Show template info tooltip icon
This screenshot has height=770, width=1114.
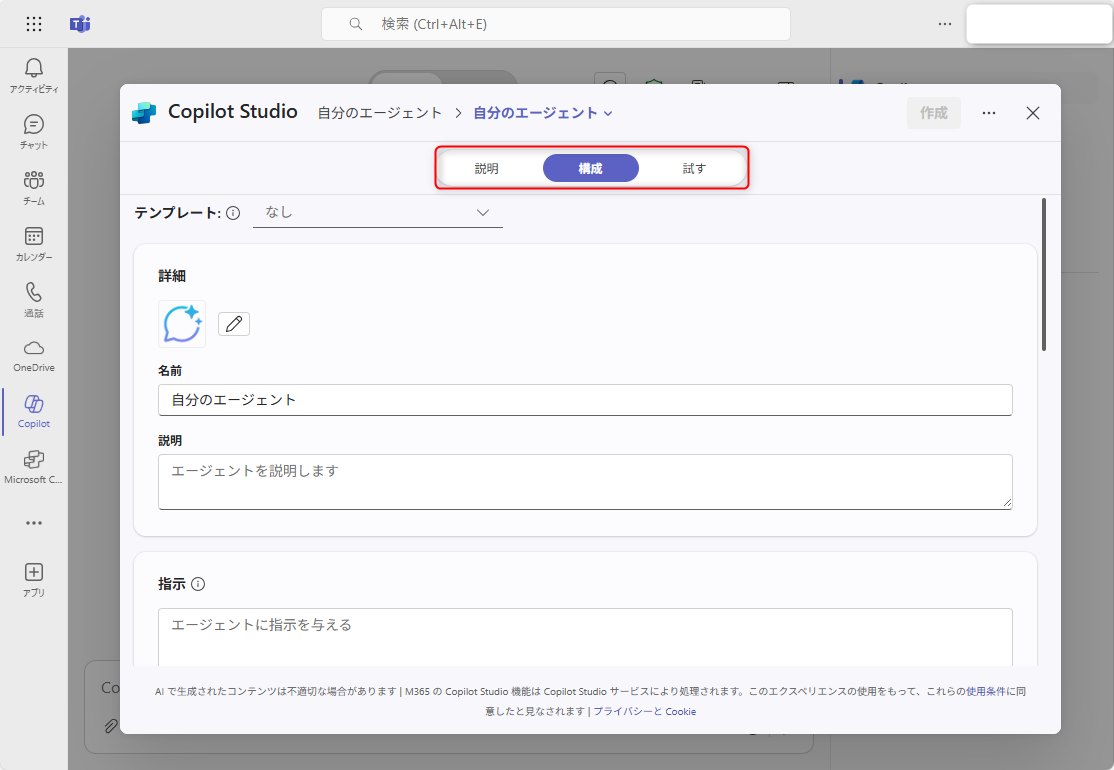click(x=233, y=212)
